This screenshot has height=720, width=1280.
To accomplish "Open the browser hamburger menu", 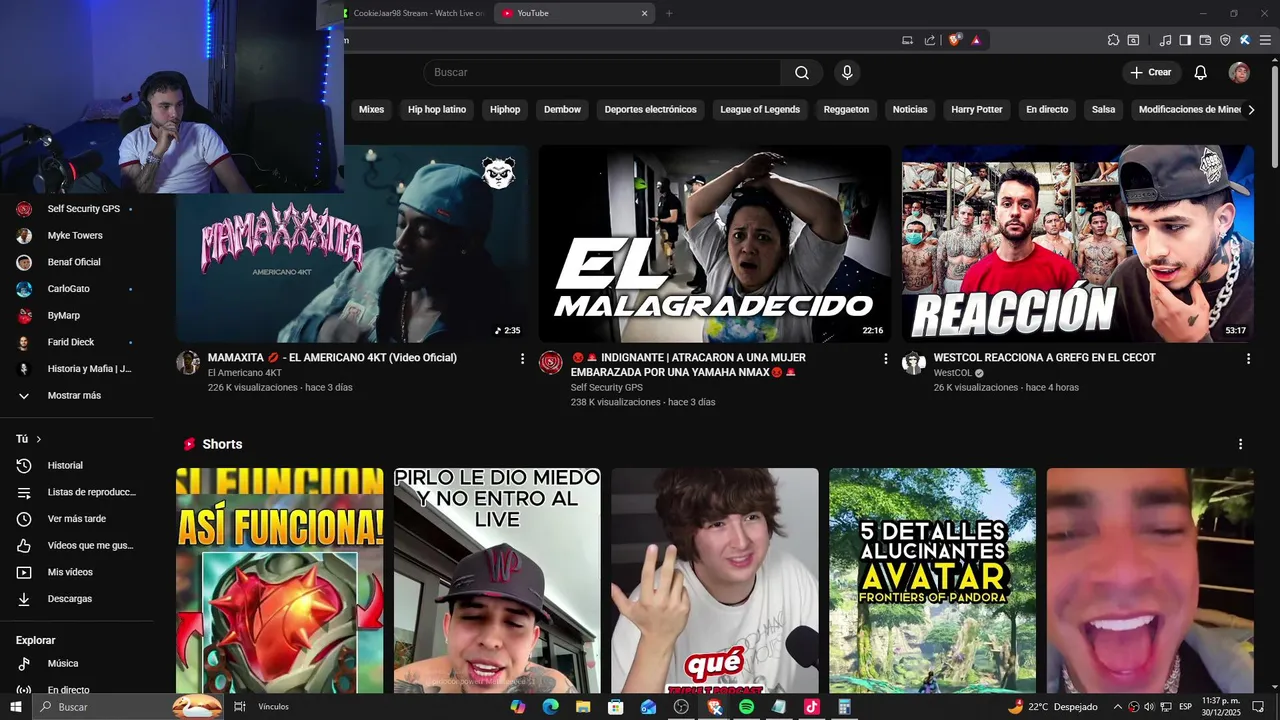I will [1263, 40].
